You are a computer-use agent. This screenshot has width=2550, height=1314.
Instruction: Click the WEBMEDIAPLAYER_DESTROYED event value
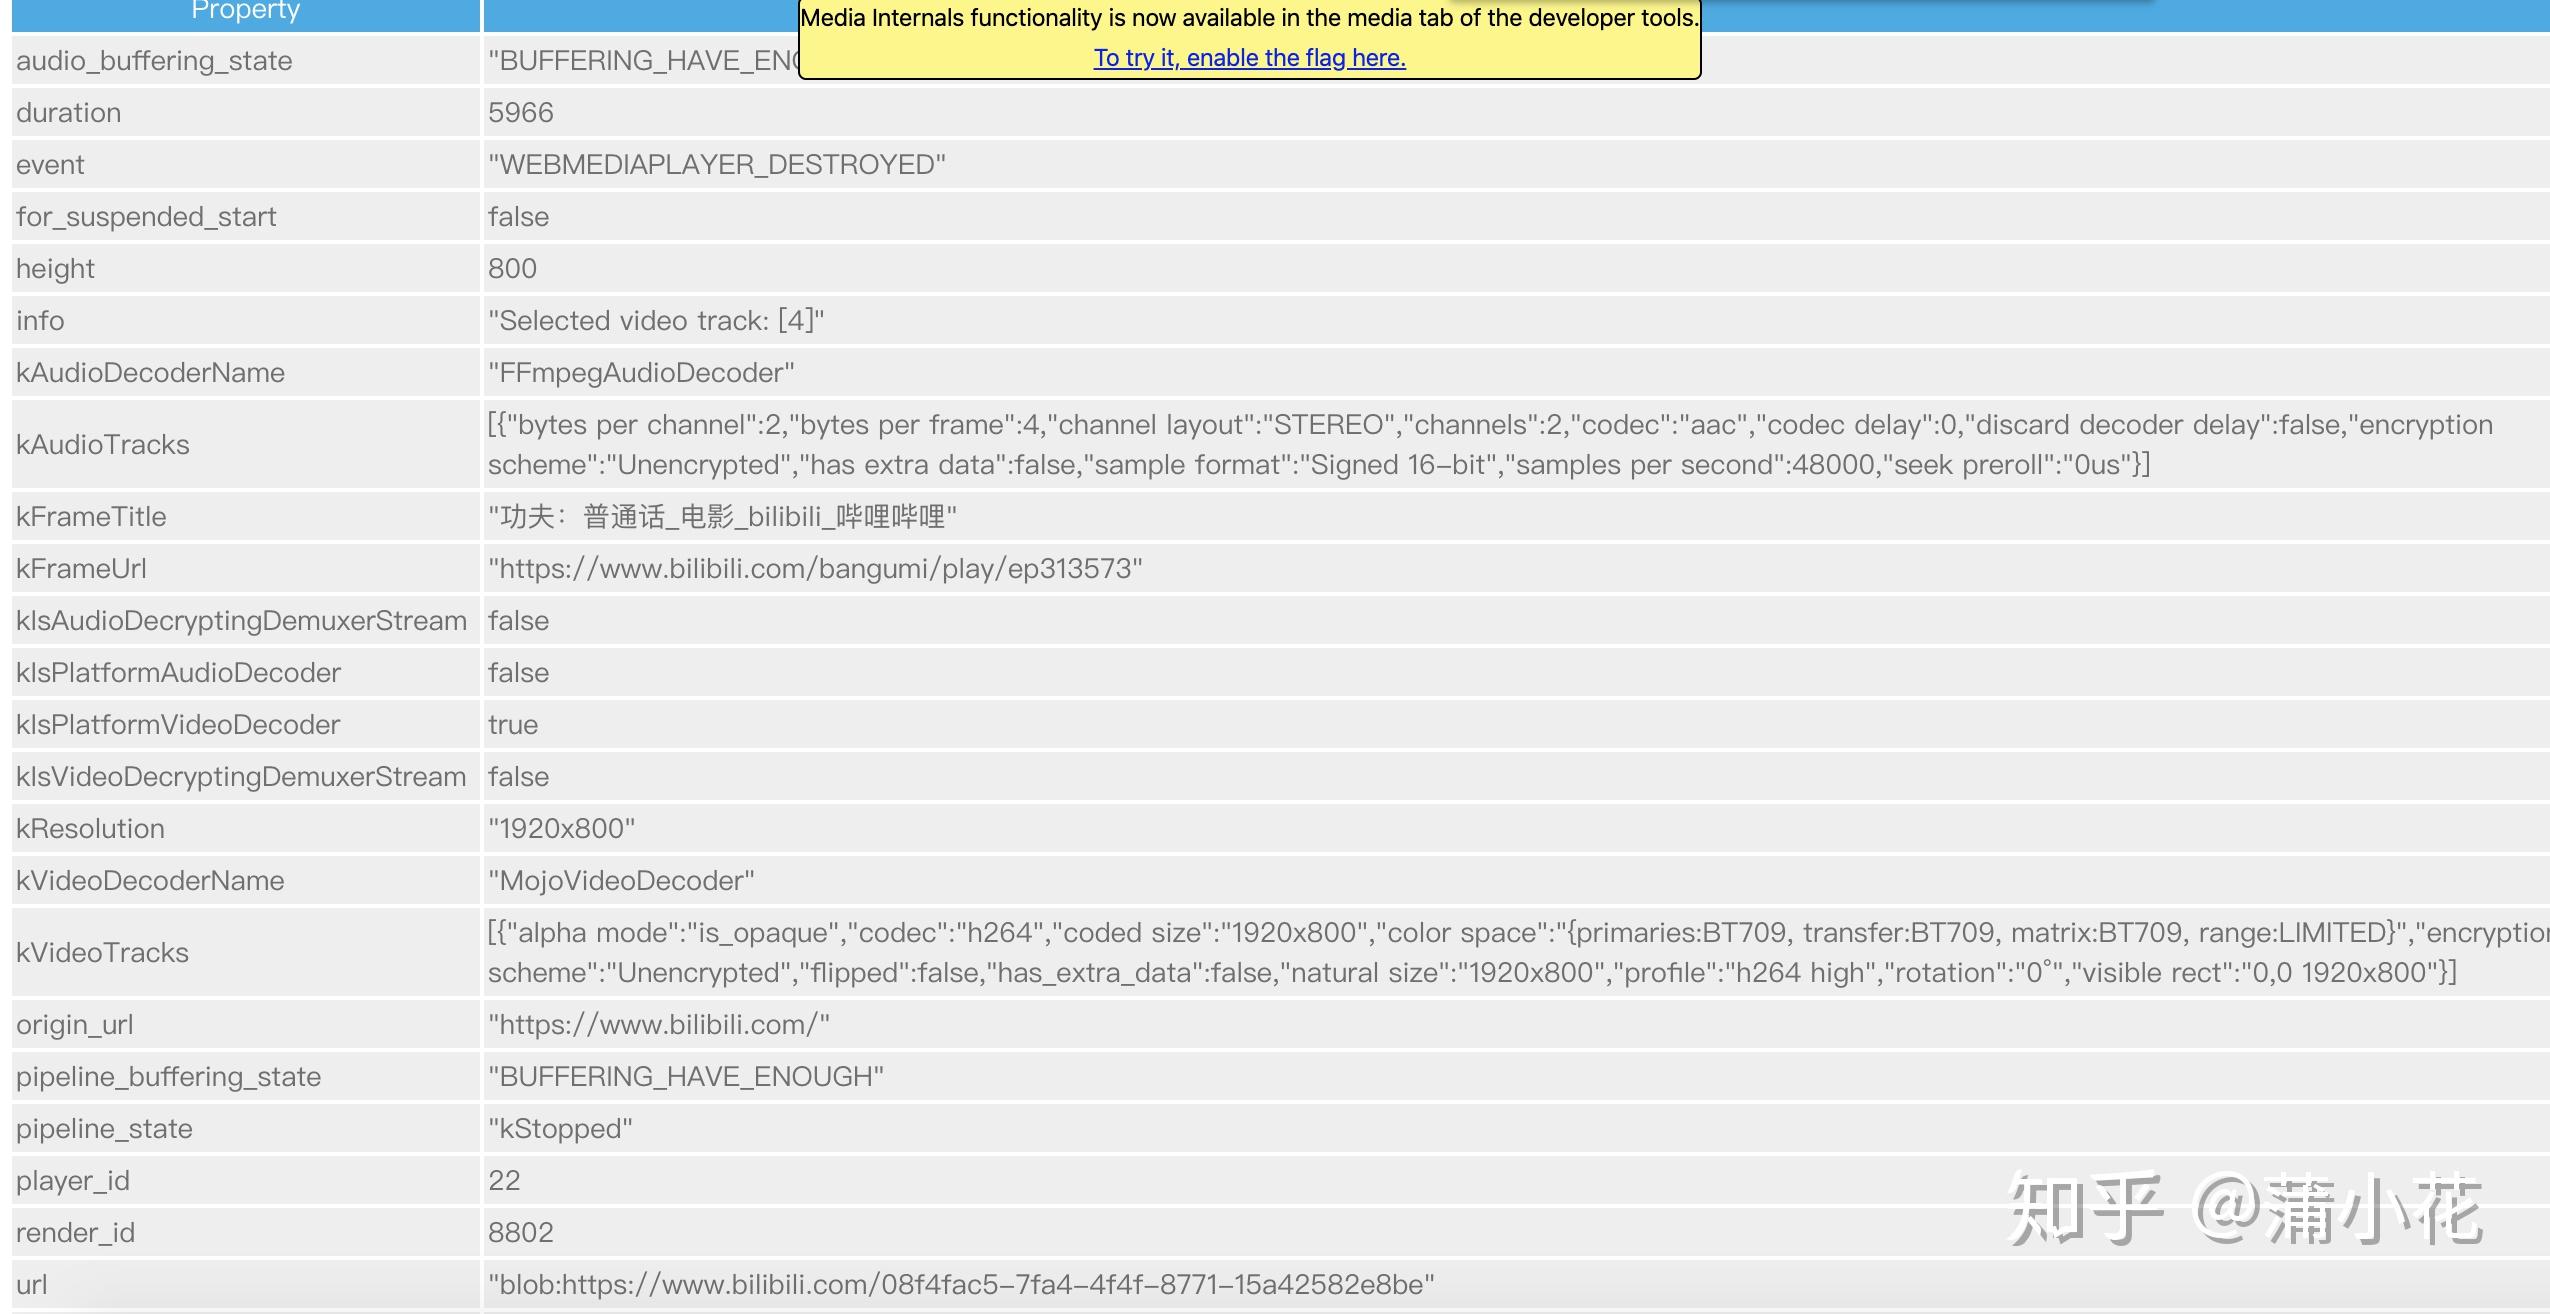pos(716,164)
